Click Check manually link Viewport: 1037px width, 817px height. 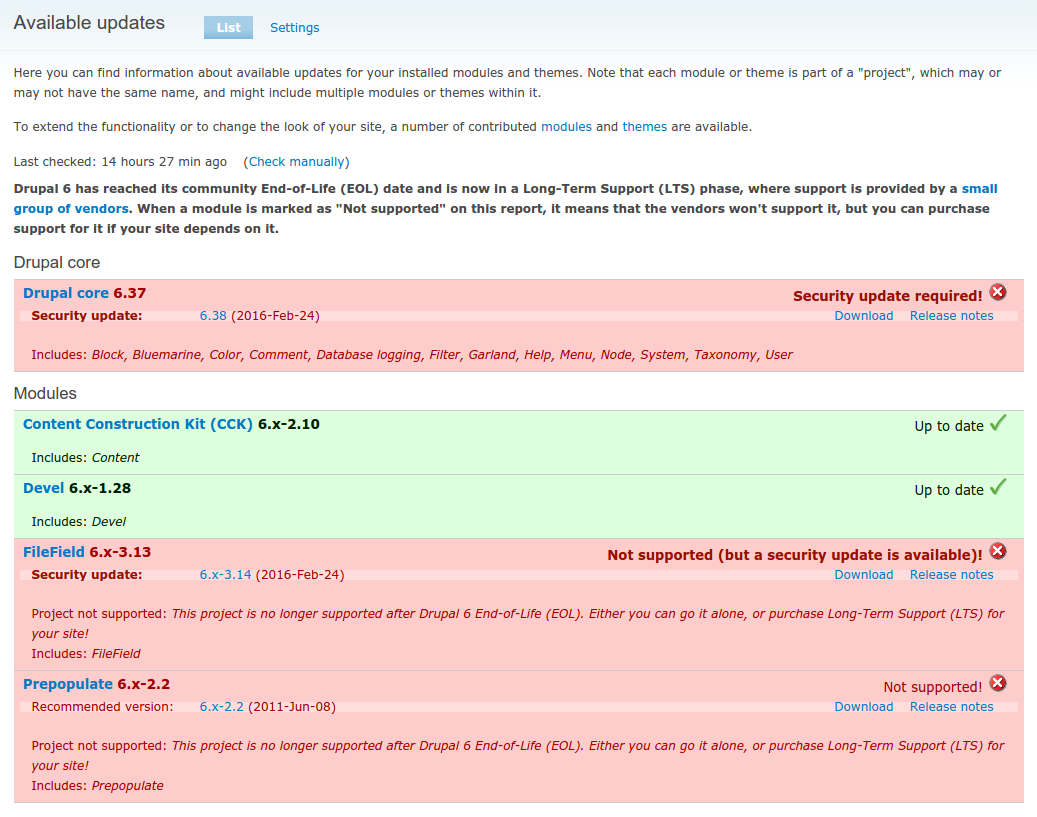pyautogui.click(x=296, y=161)
